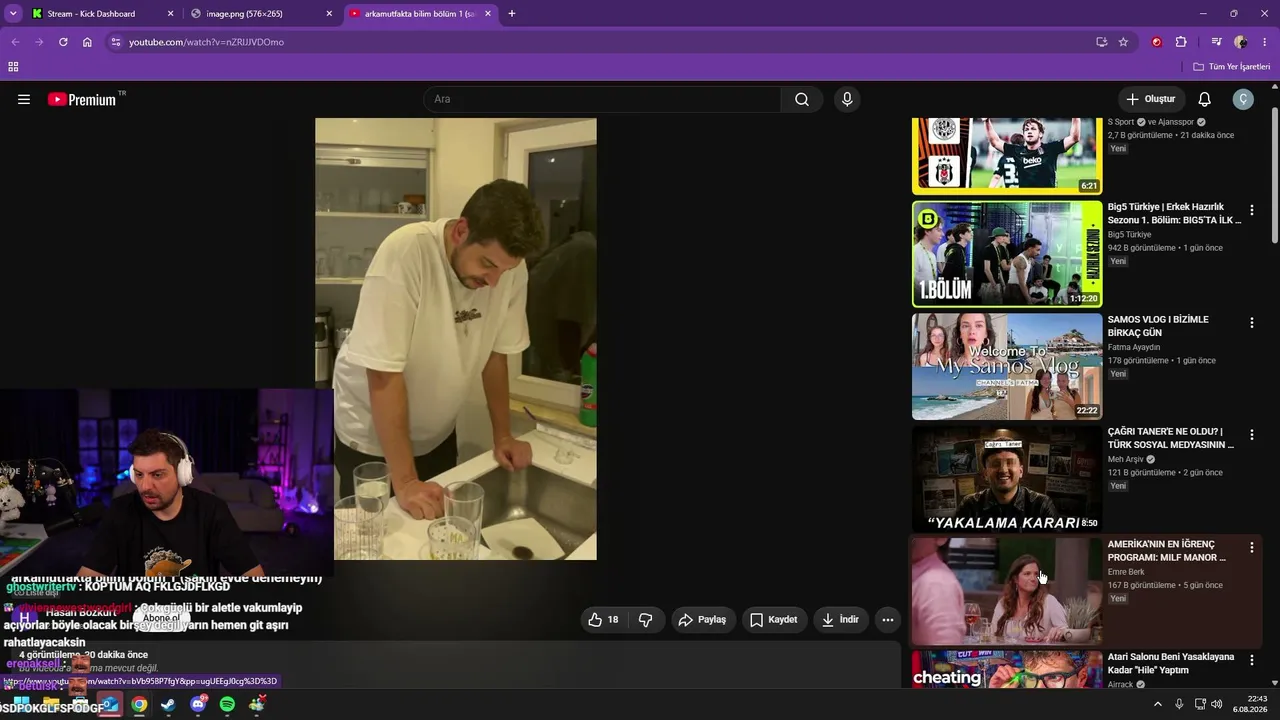Open Discord from the taskbar
The image size is (1280, 720).
pos(198,705)
